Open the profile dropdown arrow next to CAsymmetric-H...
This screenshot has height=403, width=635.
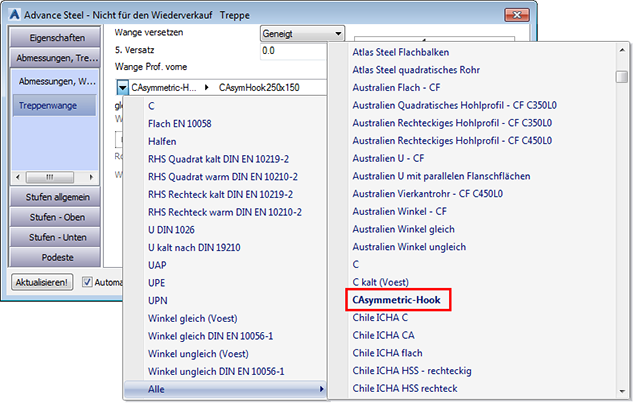[x=122, y=87]
